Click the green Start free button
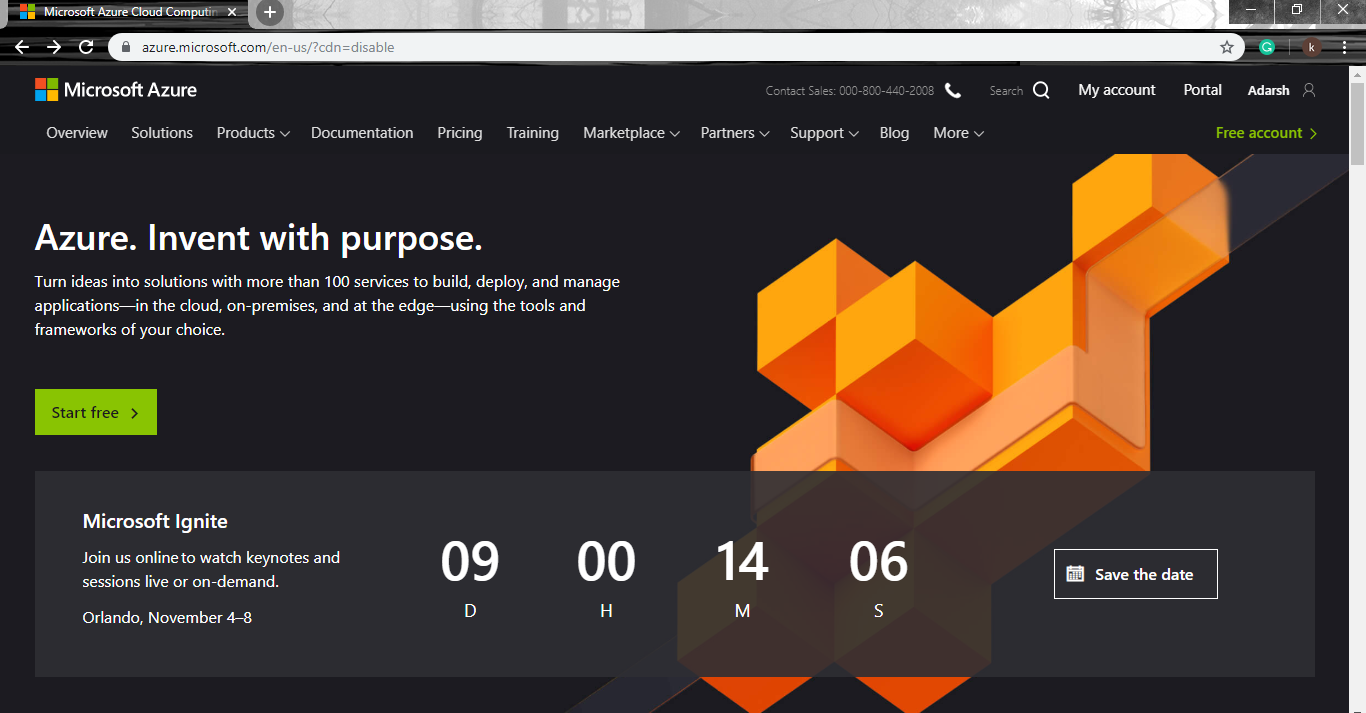Image resolution: width=1366 pixels, height=713 pixels. [x=96, y=412]
